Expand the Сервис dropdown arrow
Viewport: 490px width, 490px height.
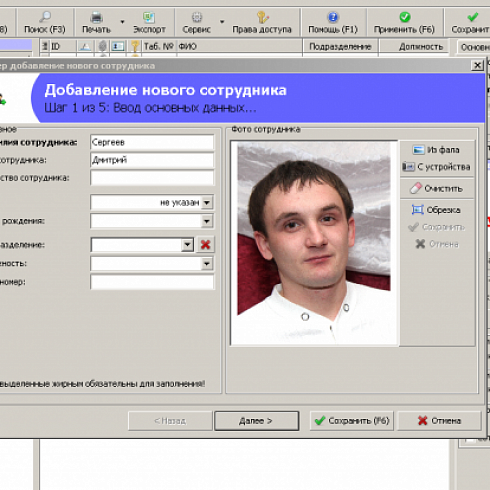click(x=222, y=22)
